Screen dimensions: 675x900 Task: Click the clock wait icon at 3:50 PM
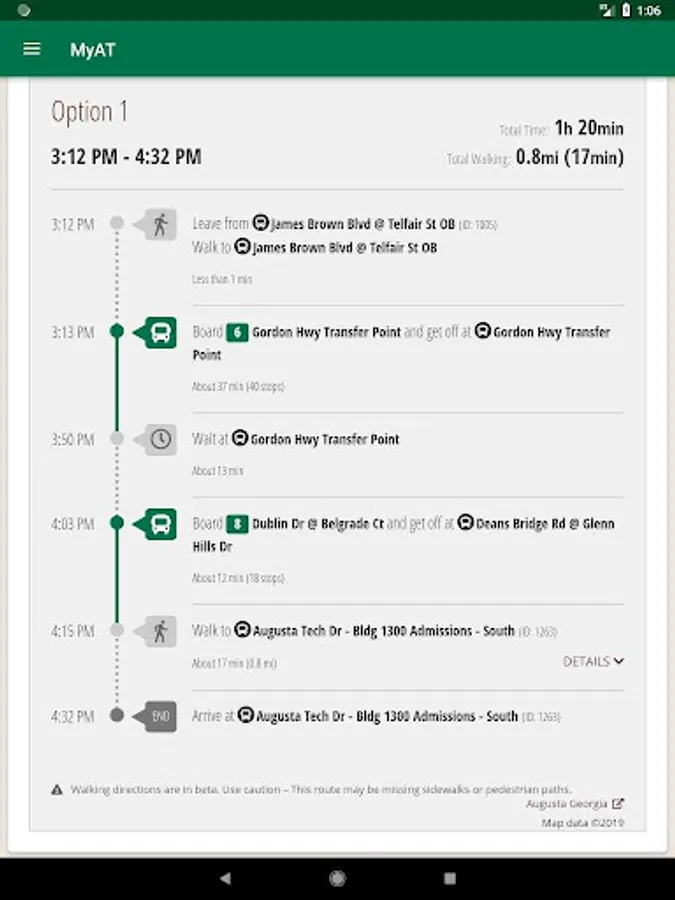[x=160, y=439]
